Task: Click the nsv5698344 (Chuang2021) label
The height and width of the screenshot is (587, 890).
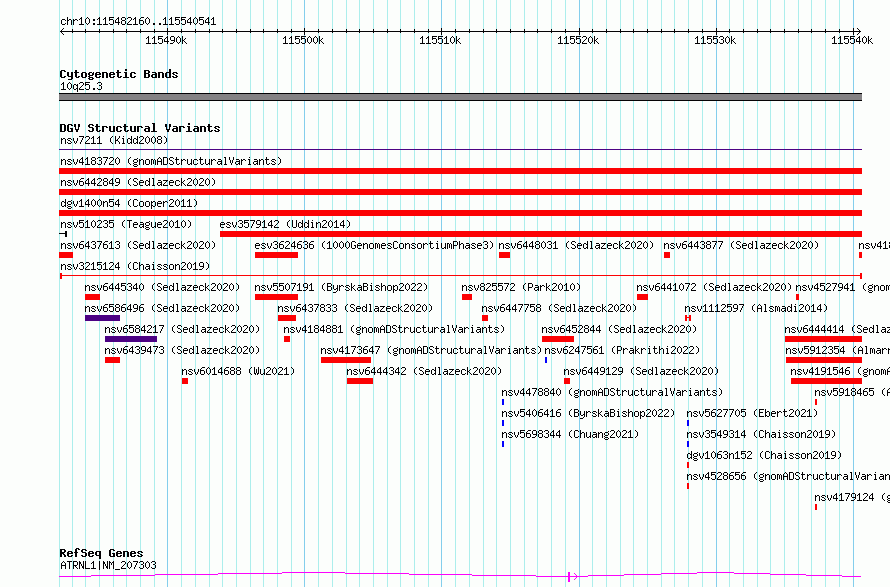Action: click(x=570, y=434)
